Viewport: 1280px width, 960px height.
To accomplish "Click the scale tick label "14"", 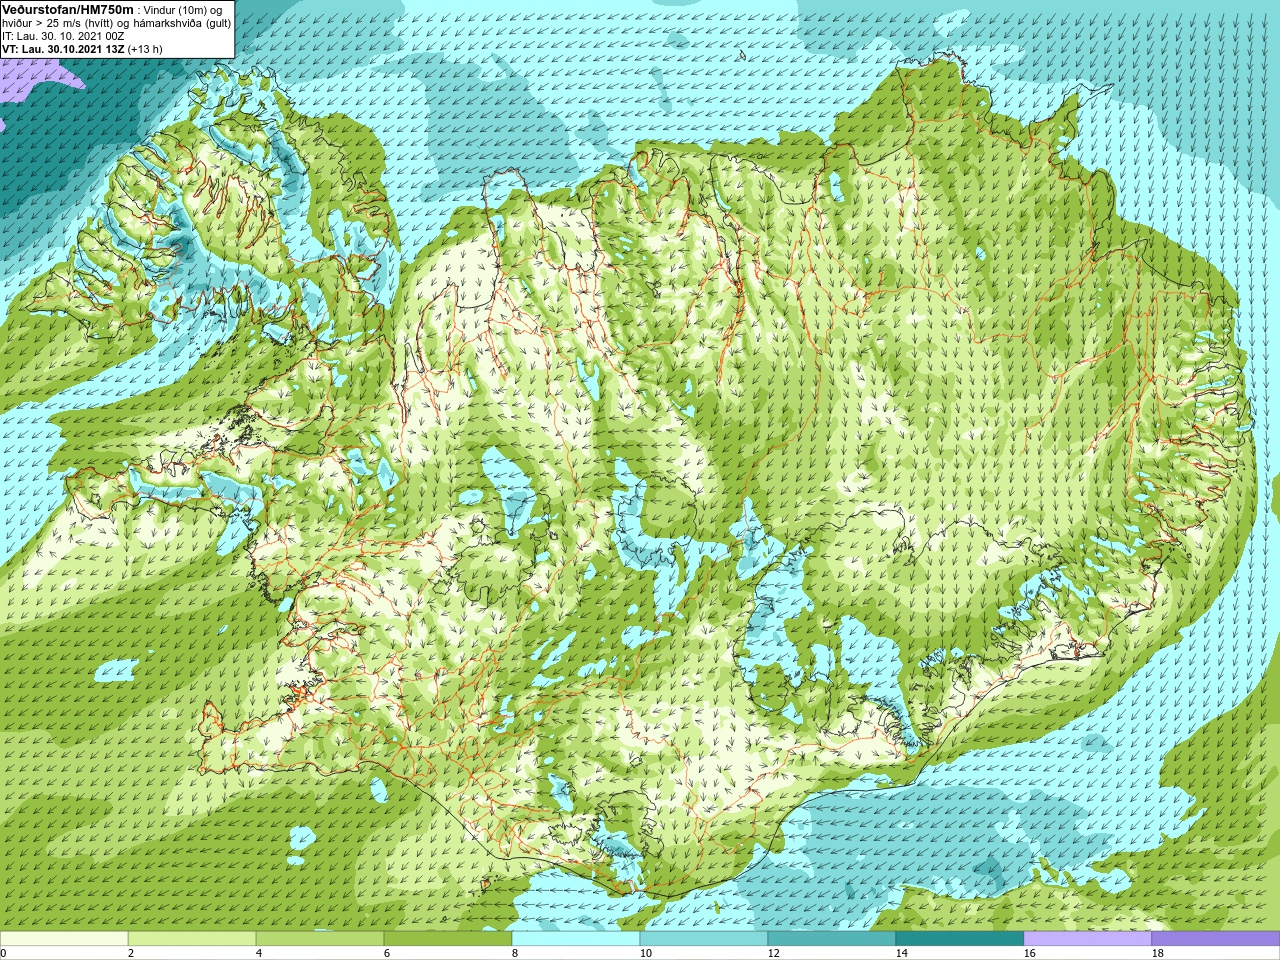I will [x=901, y=953].
